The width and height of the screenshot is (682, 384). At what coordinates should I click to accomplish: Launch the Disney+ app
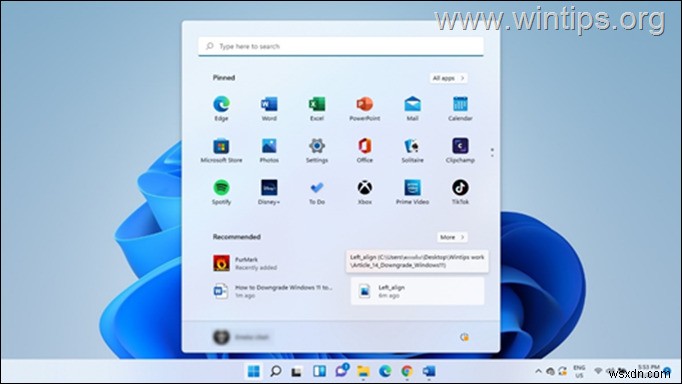269,192
